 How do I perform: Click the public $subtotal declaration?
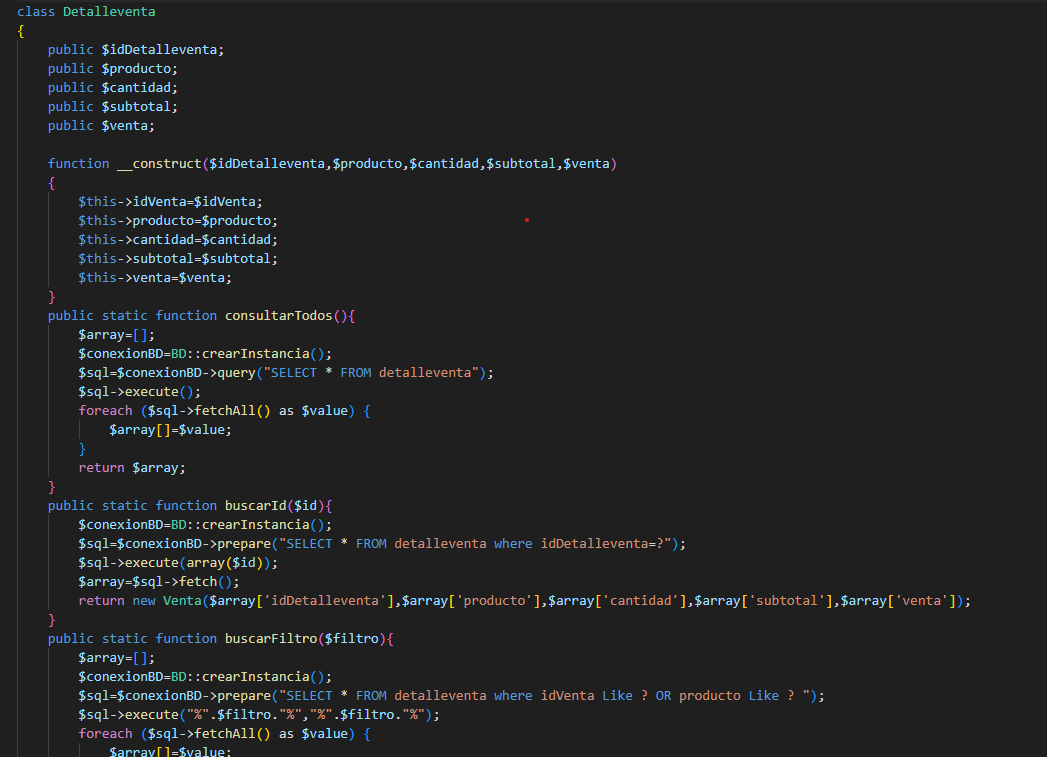tap(113, 107)
